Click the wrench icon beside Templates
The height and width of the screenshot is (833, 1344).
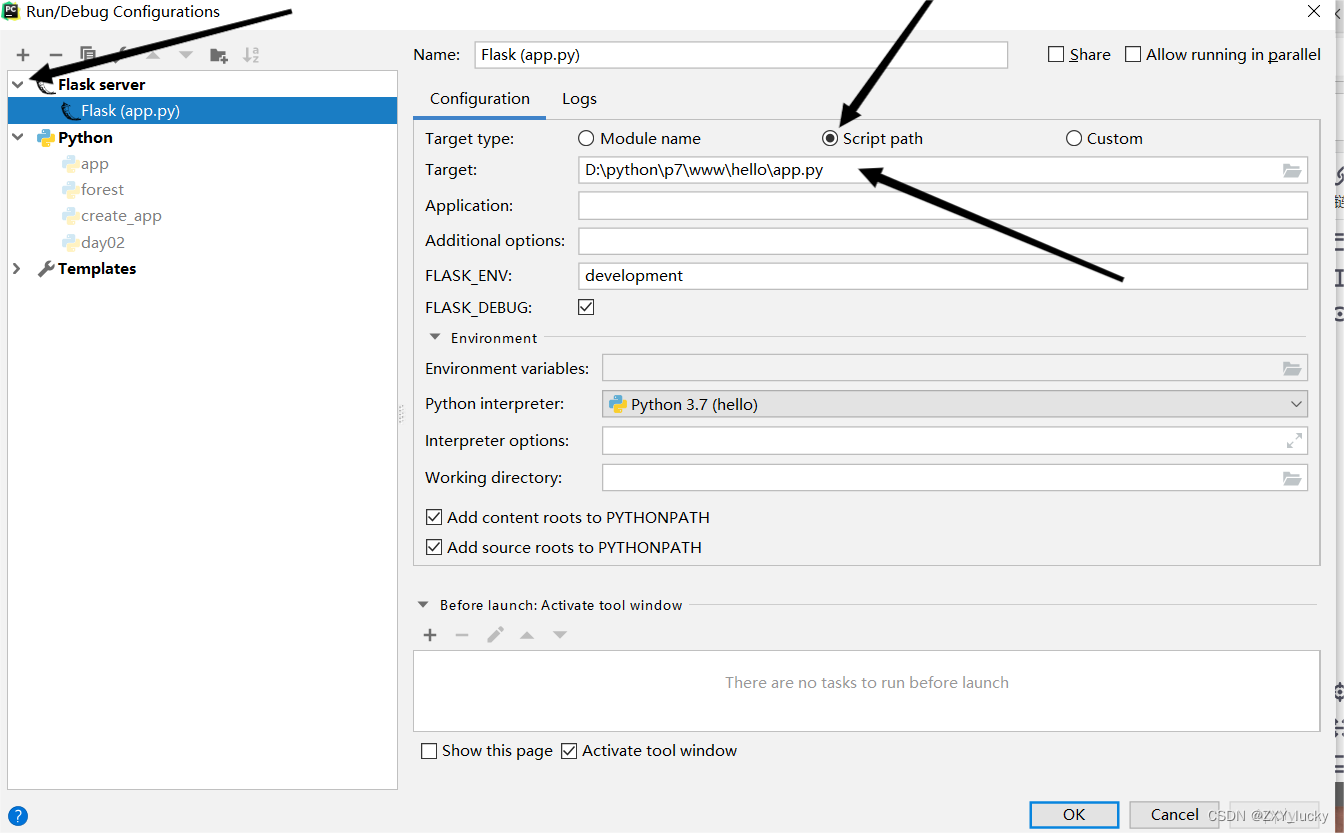click(x=46, y=269)
